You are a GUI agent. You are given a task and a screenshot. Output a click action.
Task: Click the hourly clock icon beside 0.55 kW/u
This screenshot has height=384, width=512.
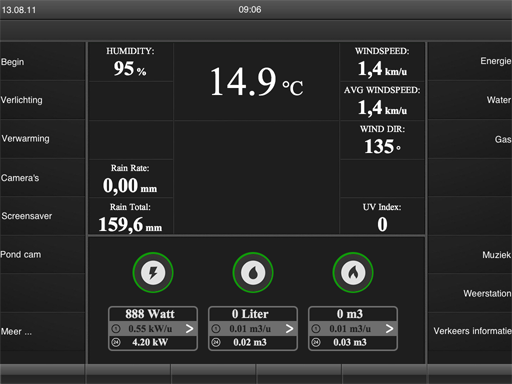tap(116, 329)
